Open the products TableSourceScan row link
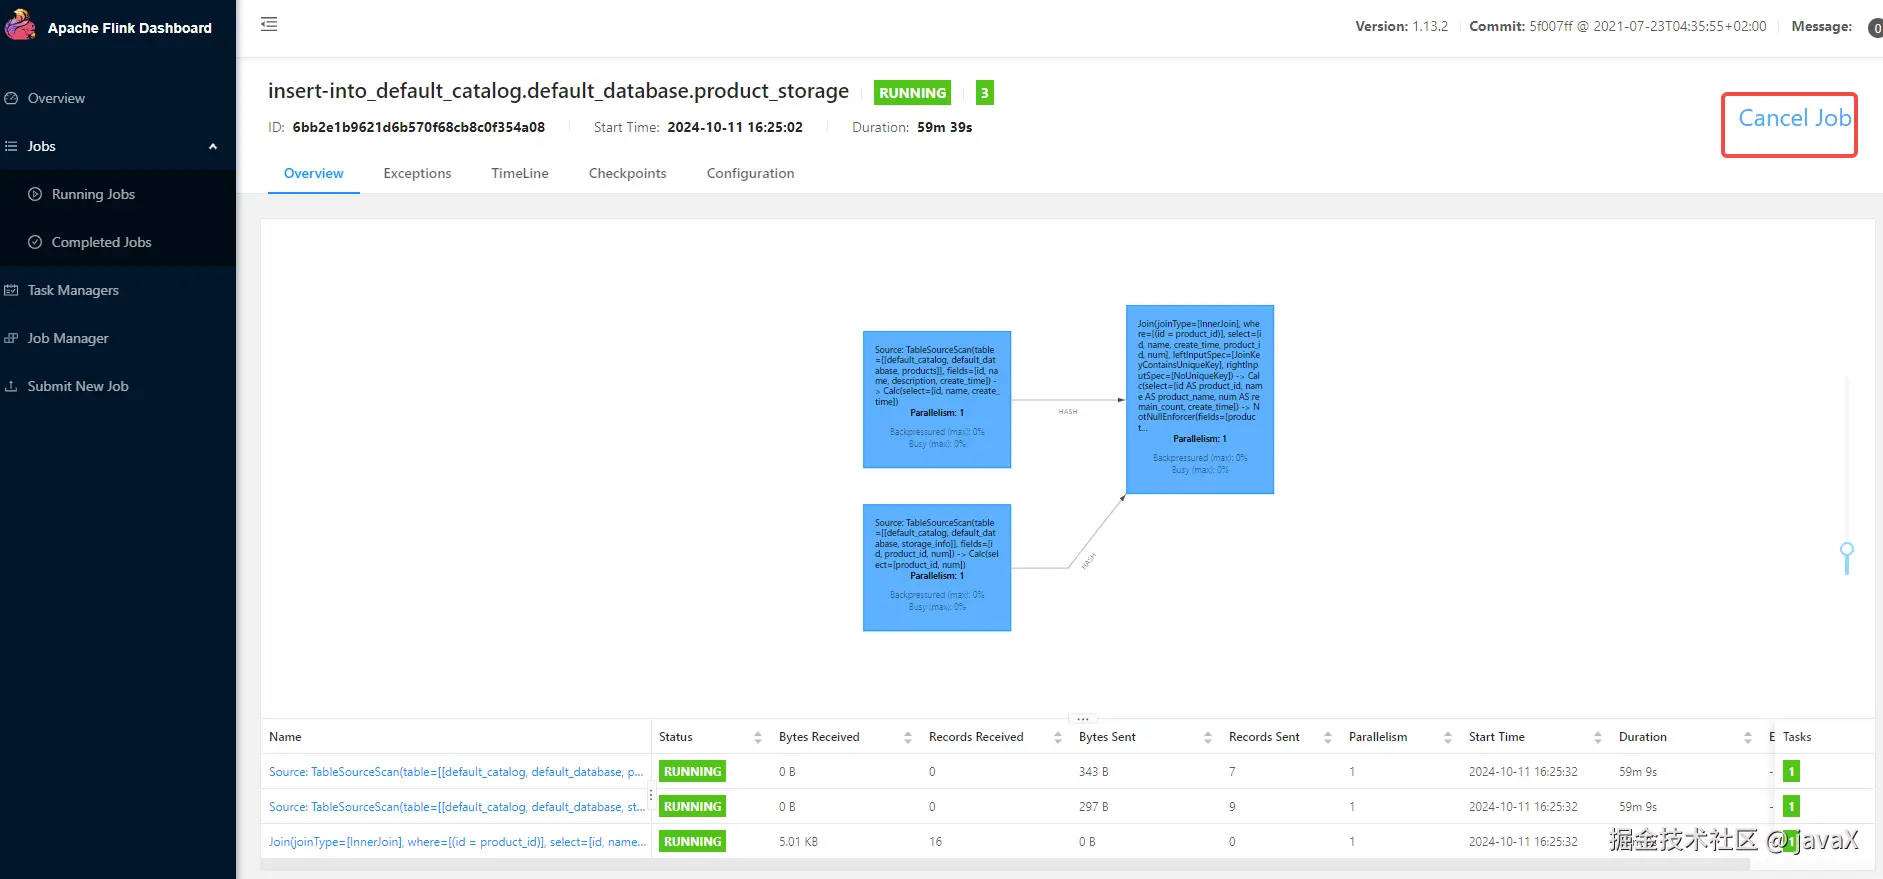This screenshot has height=879, width=1883. click(x=456, y=772)
